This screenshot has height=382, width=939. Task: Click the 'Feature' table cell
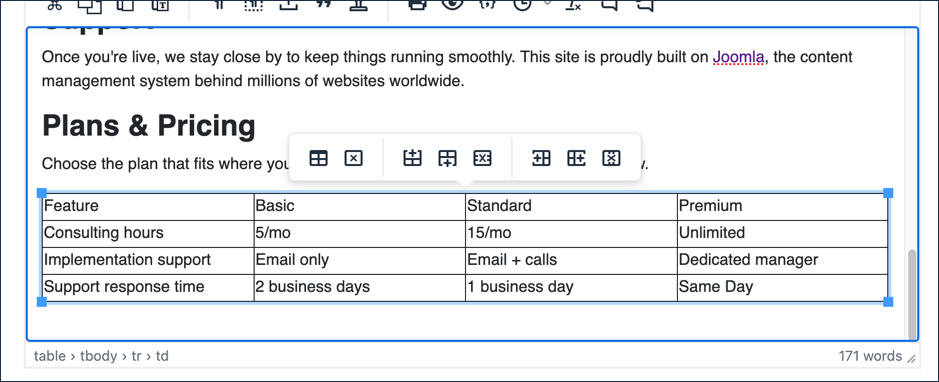click(148, 207)
